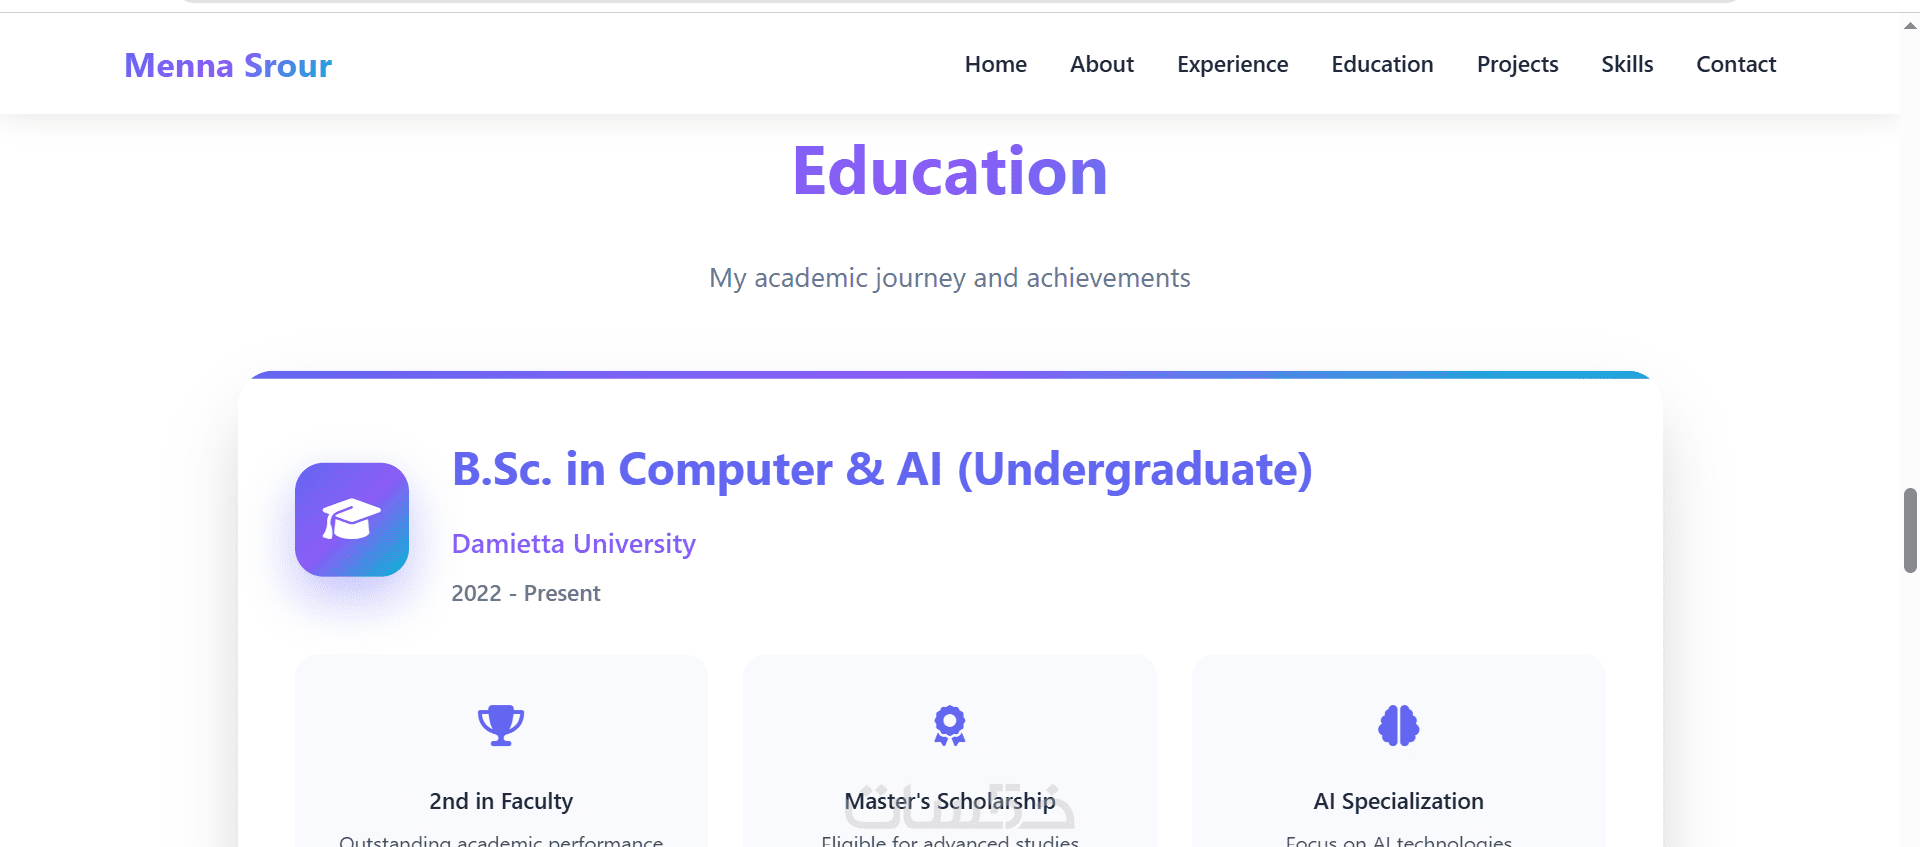Open the Home nav link
The height and width of the screenshot is (847, 1920).
pos(995,64)
